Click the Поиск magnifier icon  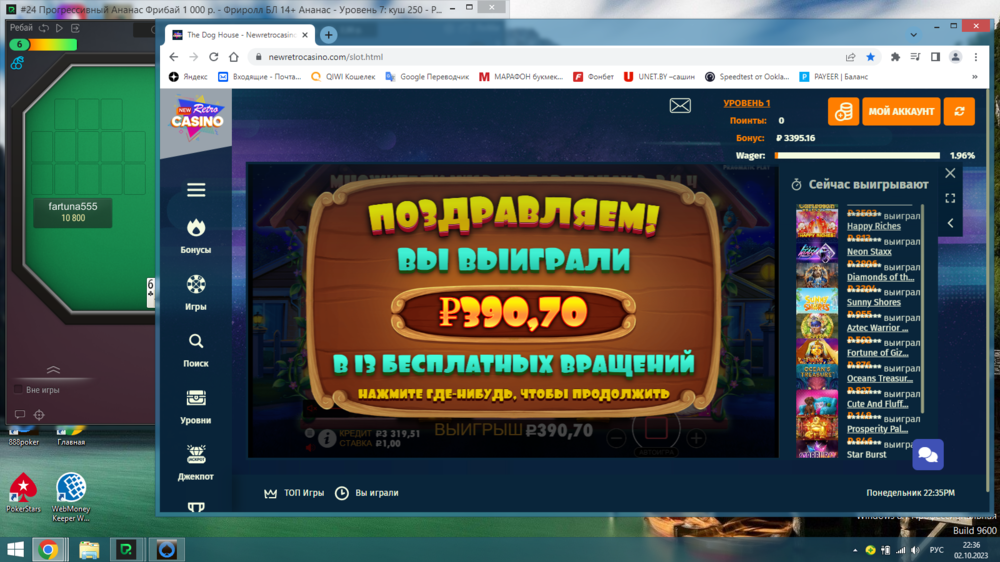point(196,342)
